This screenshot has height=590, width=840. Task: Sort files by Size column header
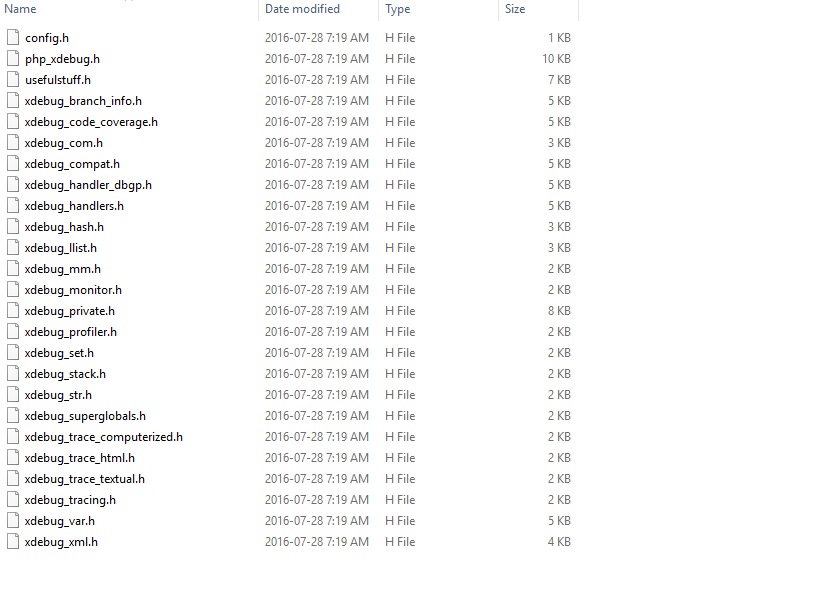pyautogui.click(x=515, y=9)
